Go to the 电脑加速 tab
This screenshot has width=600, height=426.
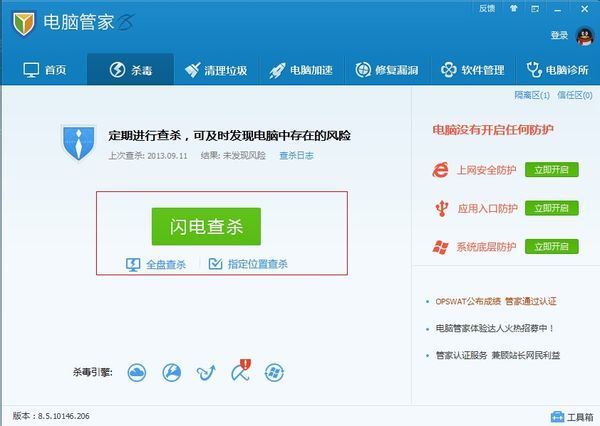[x=302, y=70]
